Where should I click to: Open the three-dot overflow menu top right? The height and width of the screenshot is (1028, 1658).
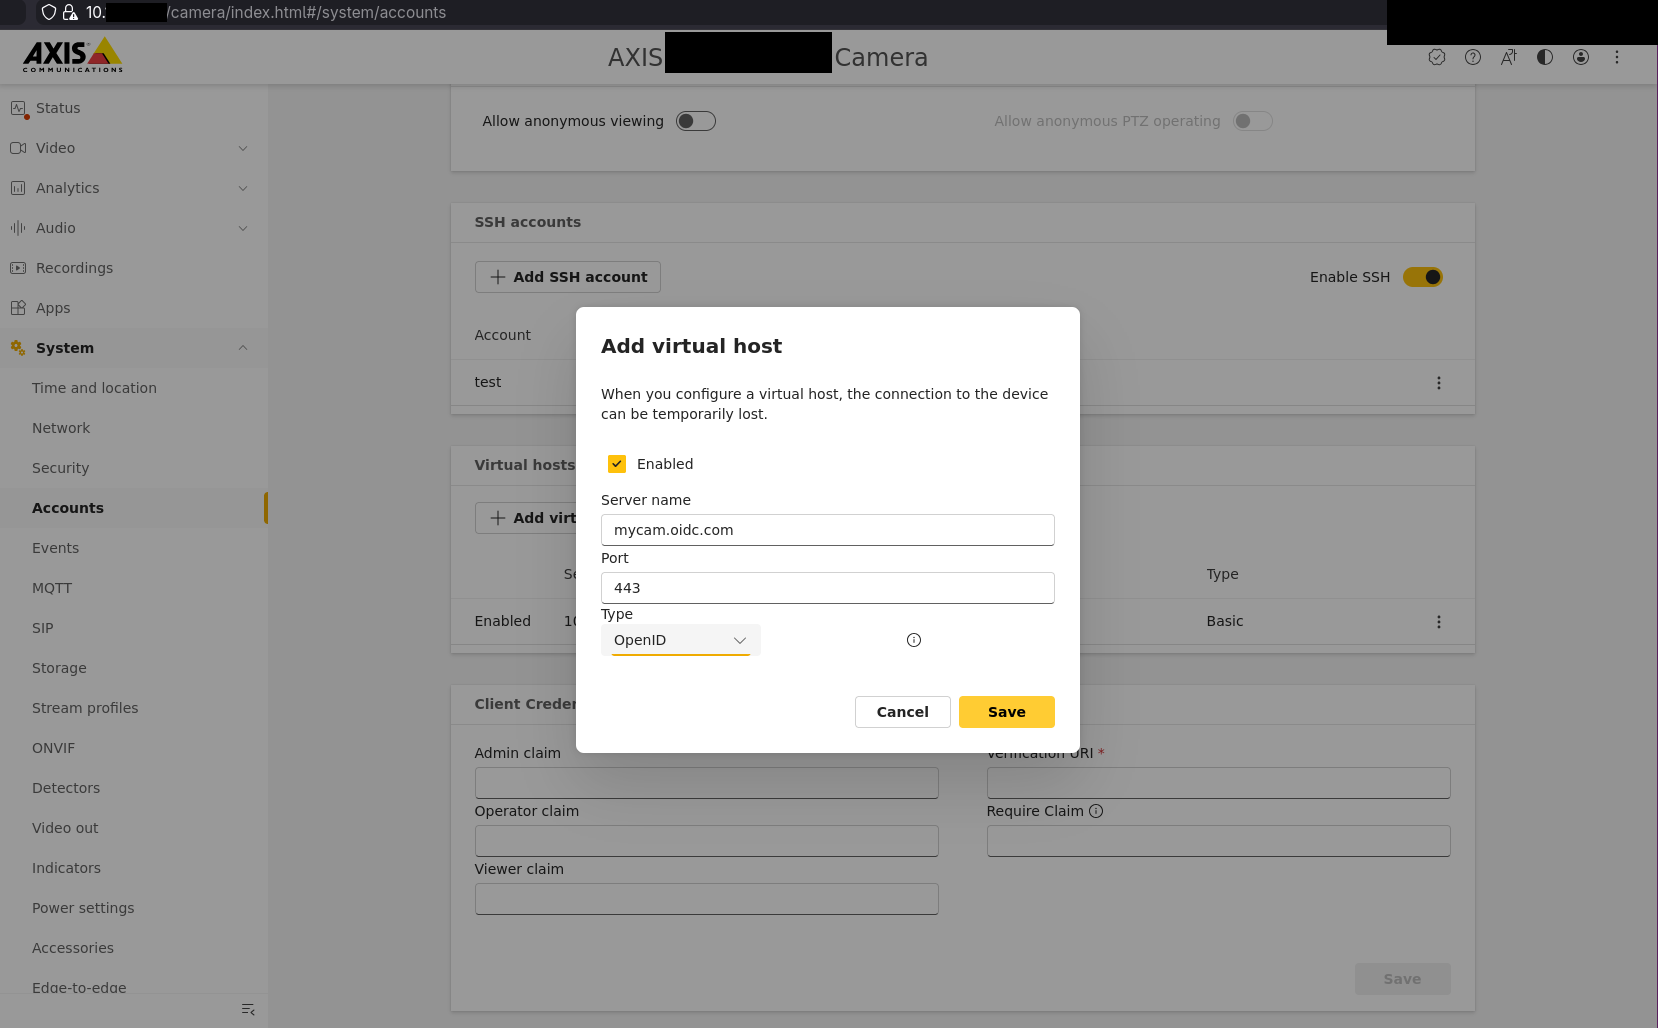(x=1616, y=57)
